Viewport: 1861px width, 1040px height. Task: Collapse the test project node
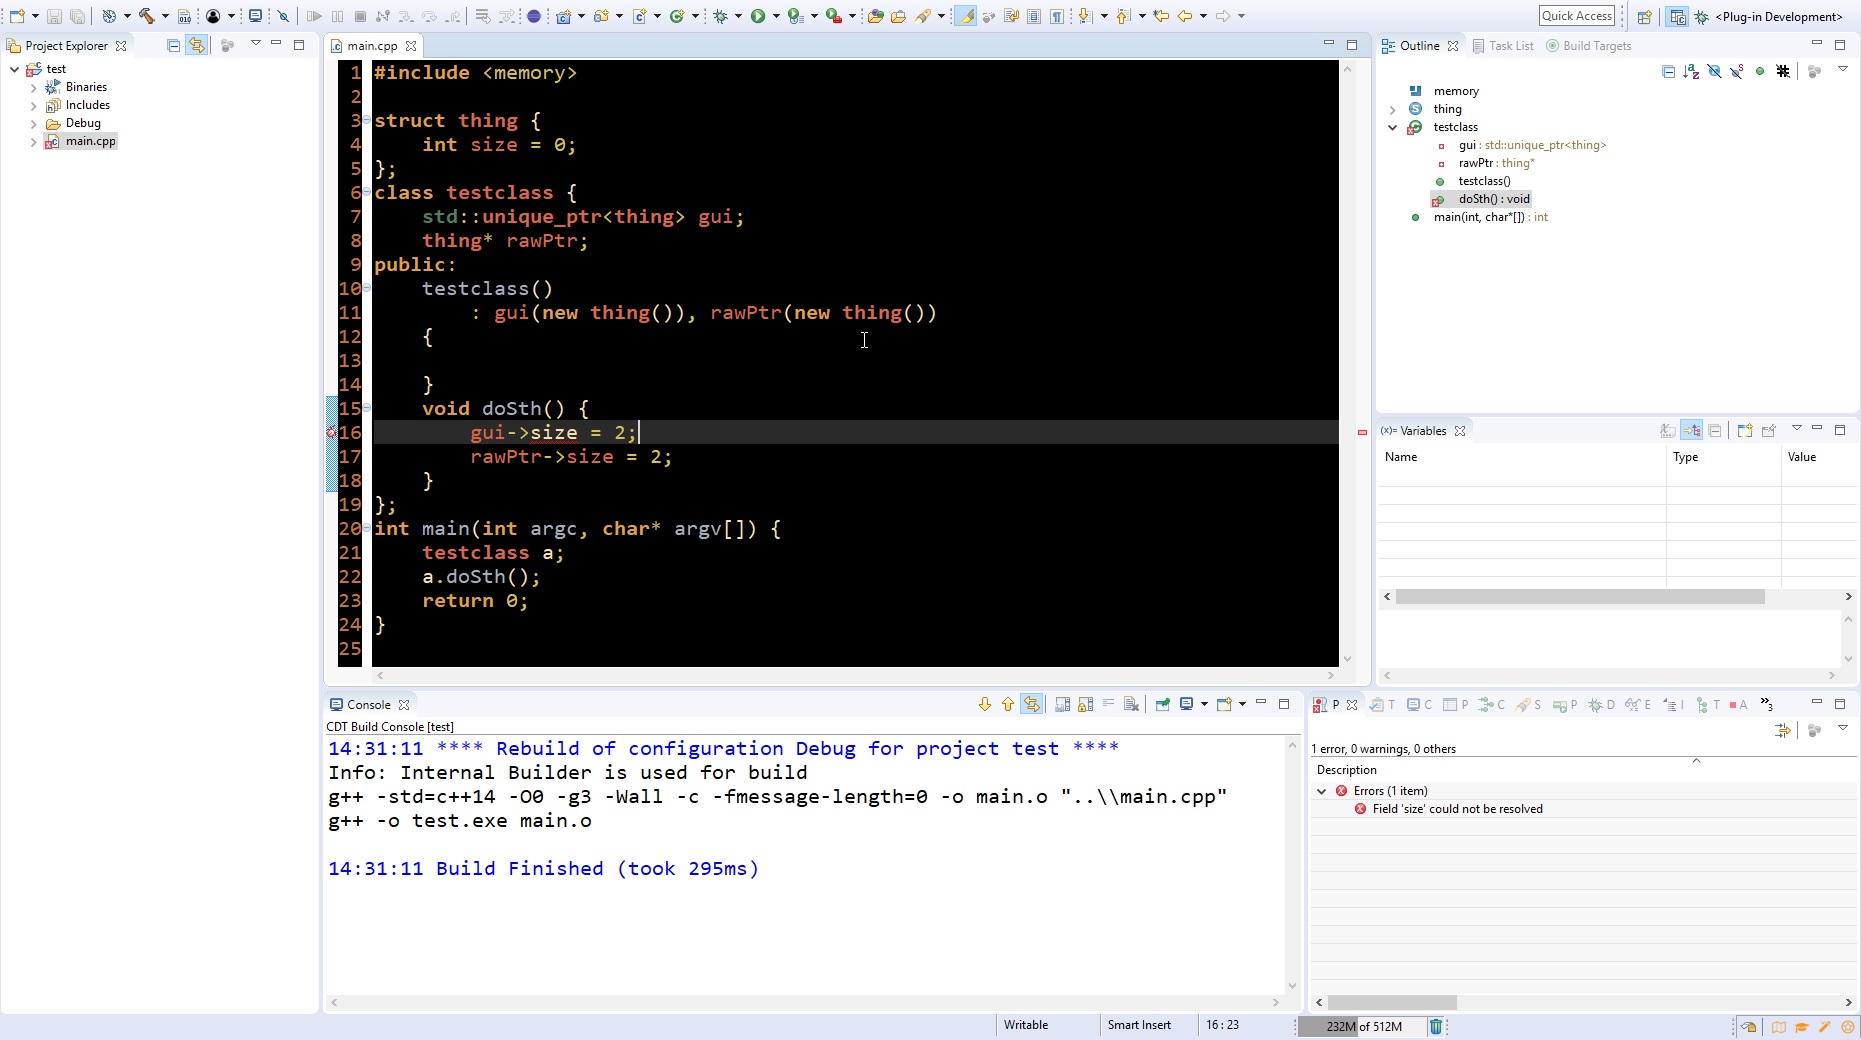point(14,69)
